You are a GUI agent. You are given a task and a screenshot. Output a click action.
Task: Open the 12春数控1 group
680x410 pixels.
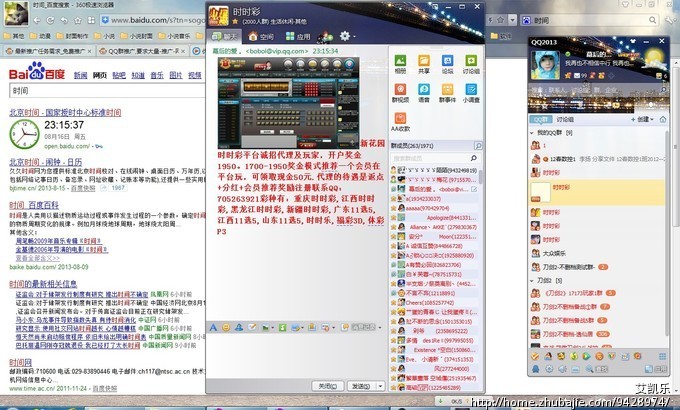click(x=598, y=159)
